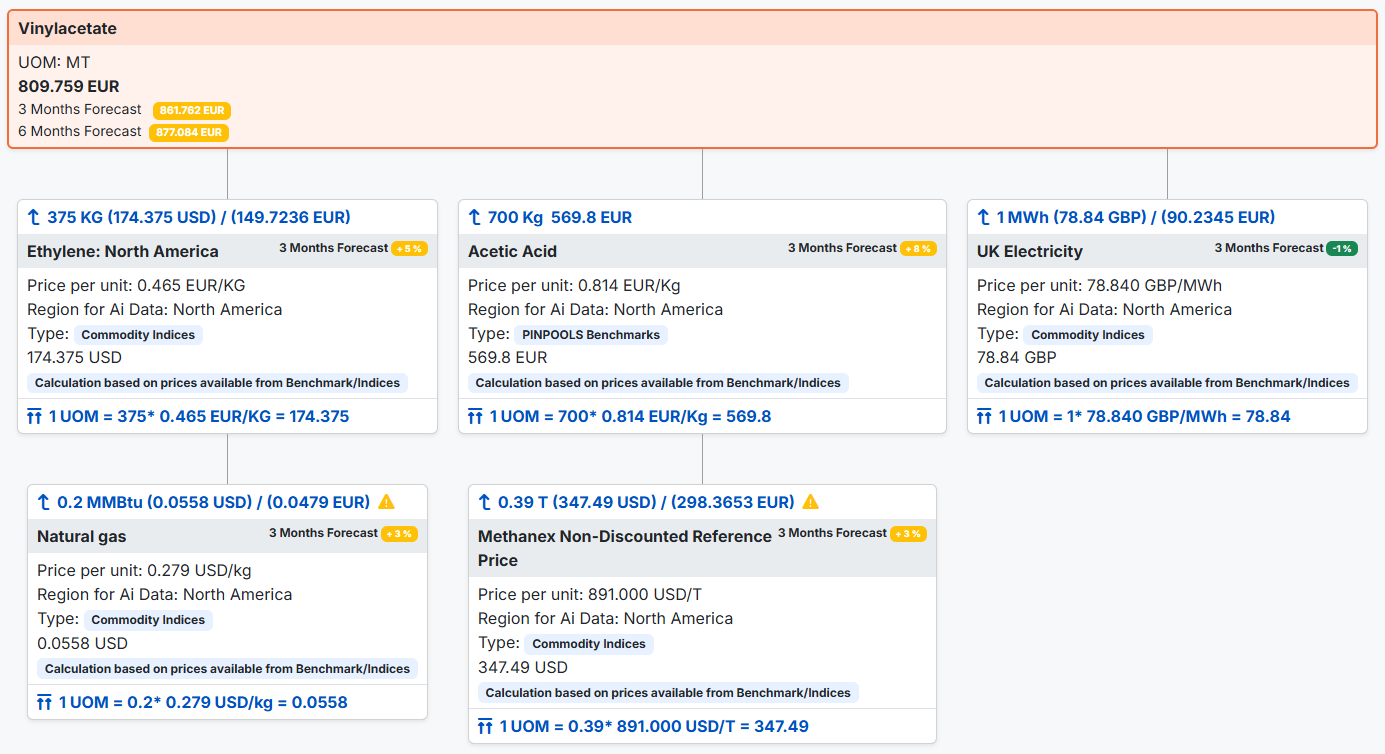1385x754 pixels.
Task: Click the -1% forecast badge on UK Electricity
Action: 1342,248
